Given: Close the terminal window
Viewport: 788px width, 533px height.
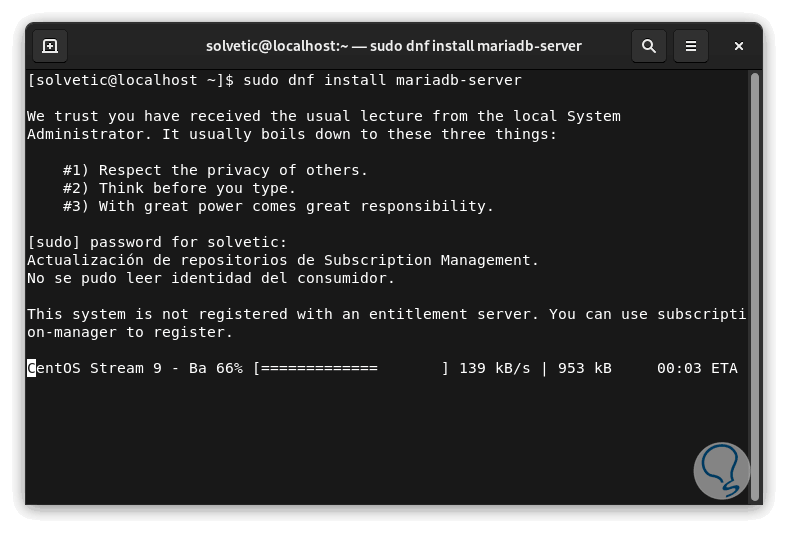Looking at the screenshot, I should [x=739, y=46].
